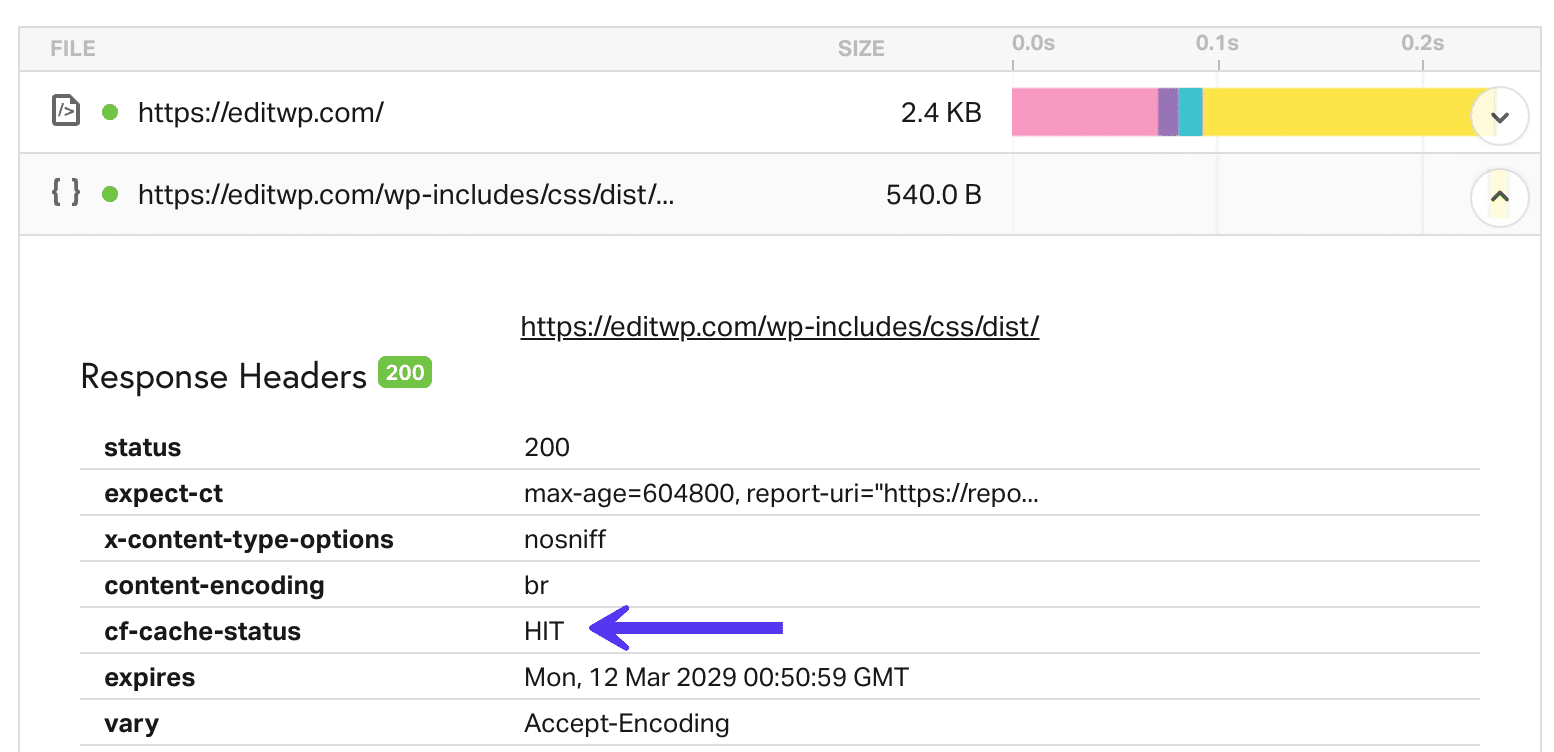This screenshot has height=752, width=1554.
Task: Click the Mon, 12 Mar 2029 expires value
Action: pyautogui.click(x=716, y=678)
